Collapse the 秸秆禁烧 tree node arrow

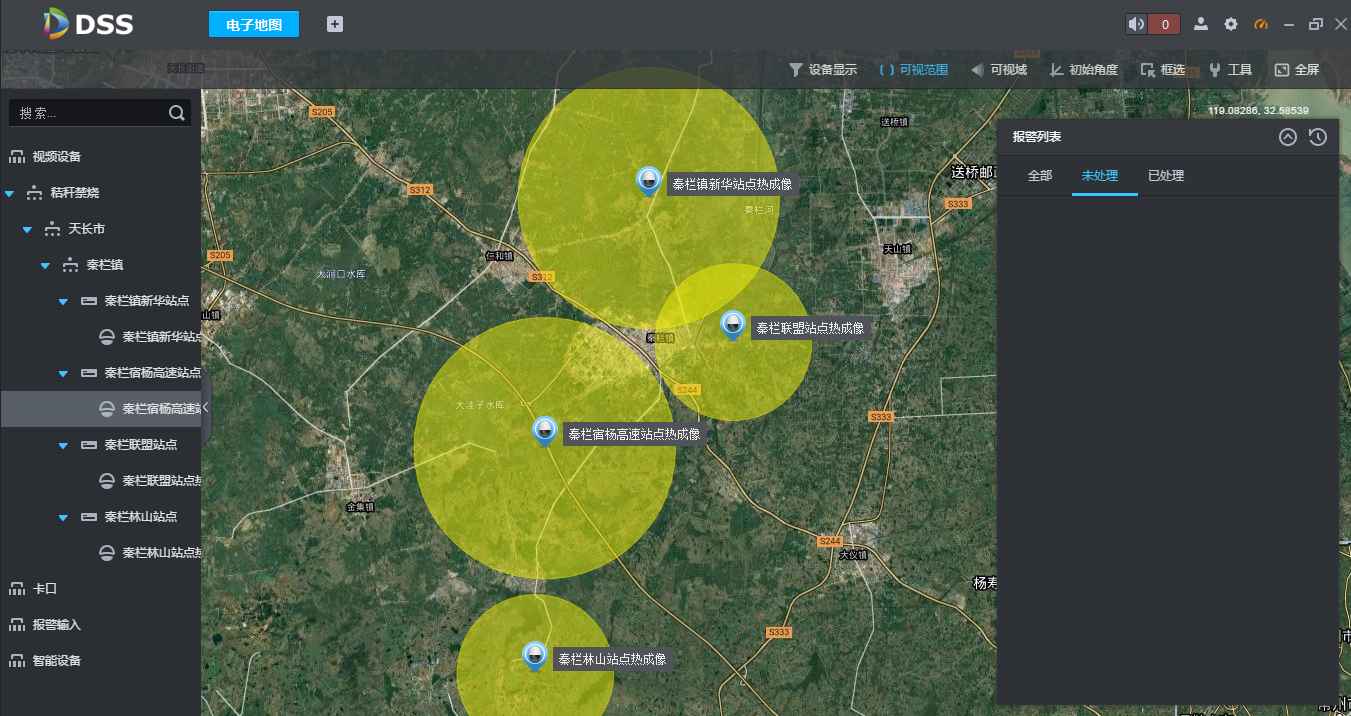9,193
